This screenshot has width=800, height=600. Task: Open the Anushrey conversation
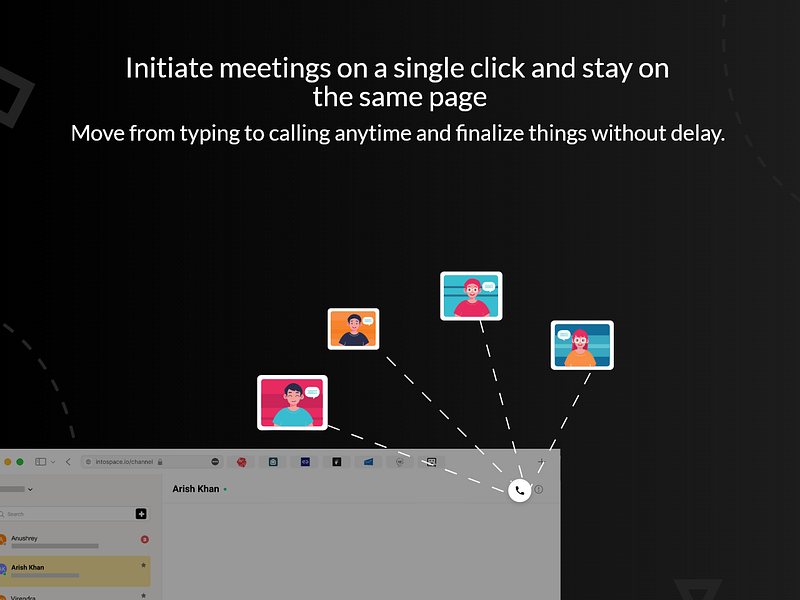click(x=75, y=541)
